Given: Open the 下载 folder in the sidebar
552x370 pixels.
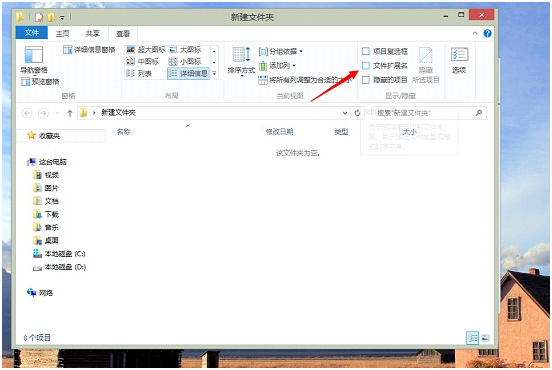Looking at the screenshot, I should tap(51, 214).
